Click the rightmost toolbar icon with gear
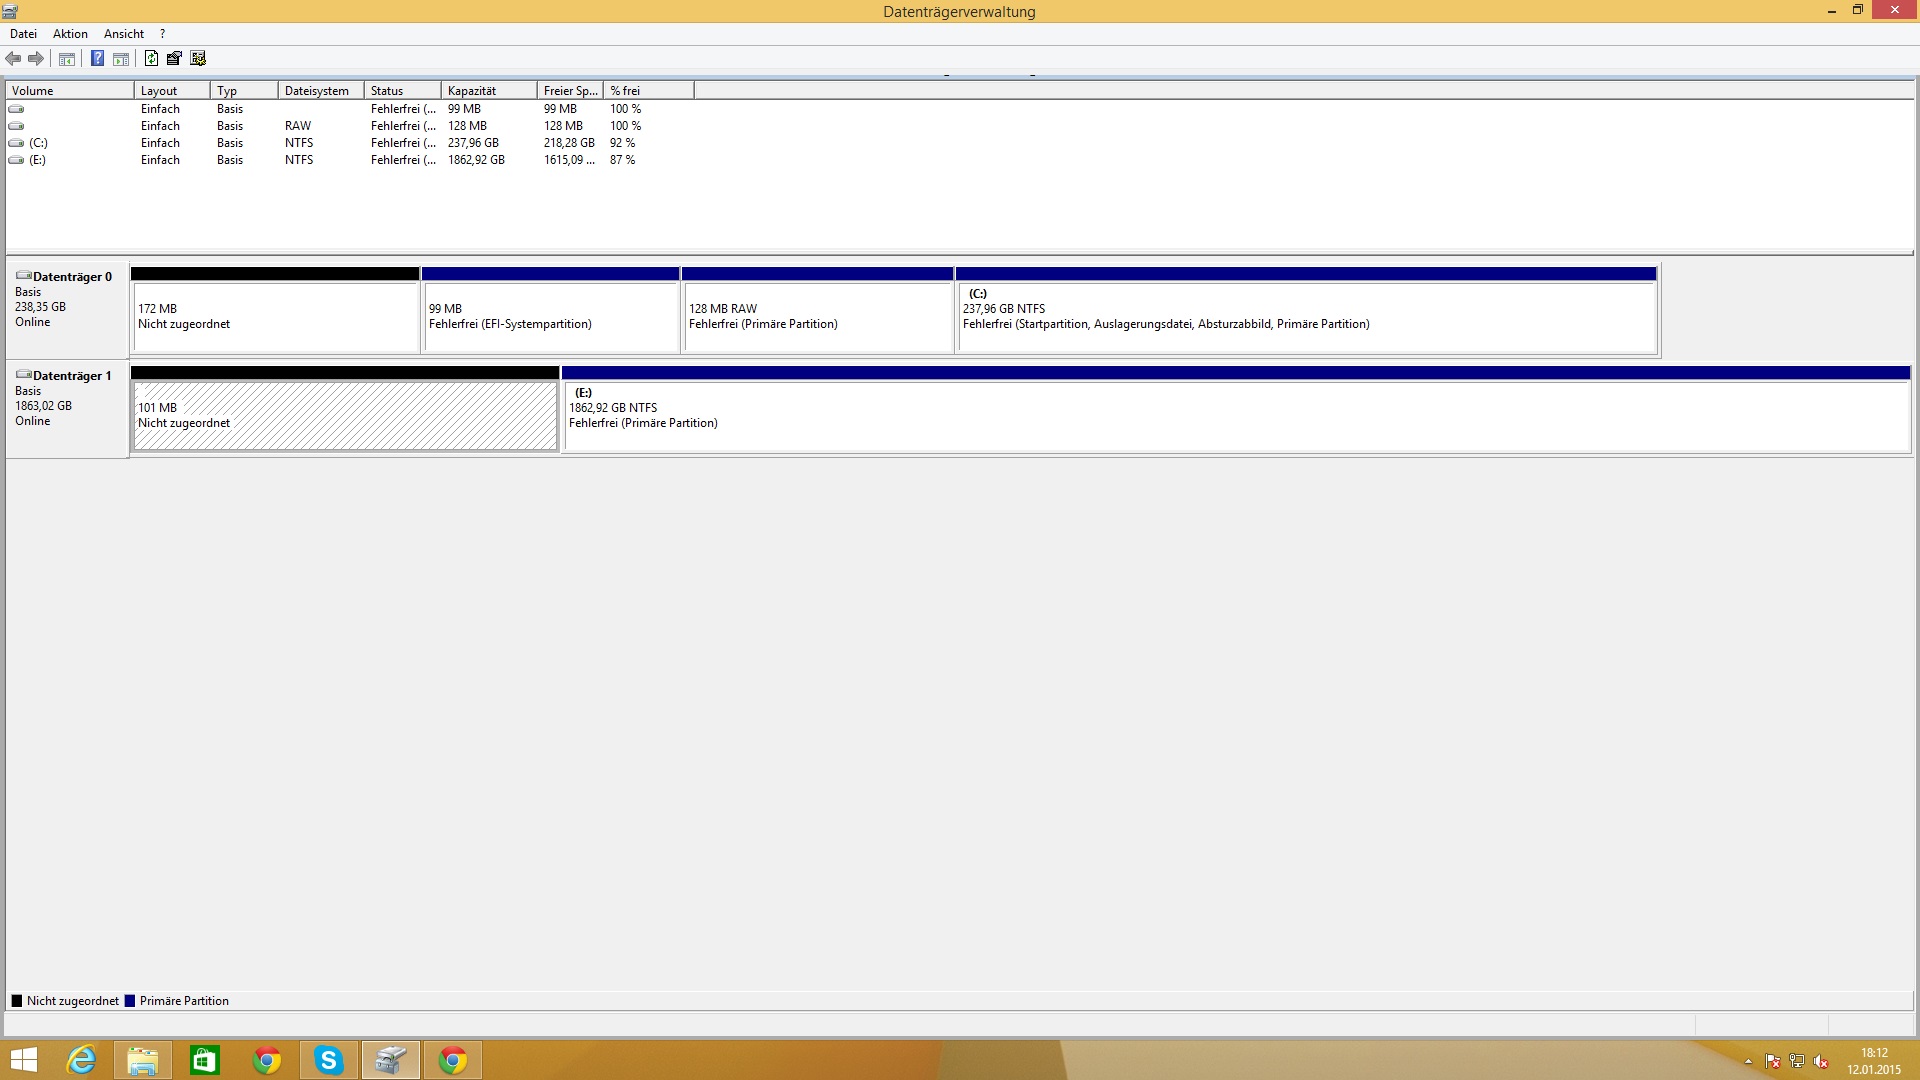This screenshot has width=1920, height=1080. click(198, 58)
